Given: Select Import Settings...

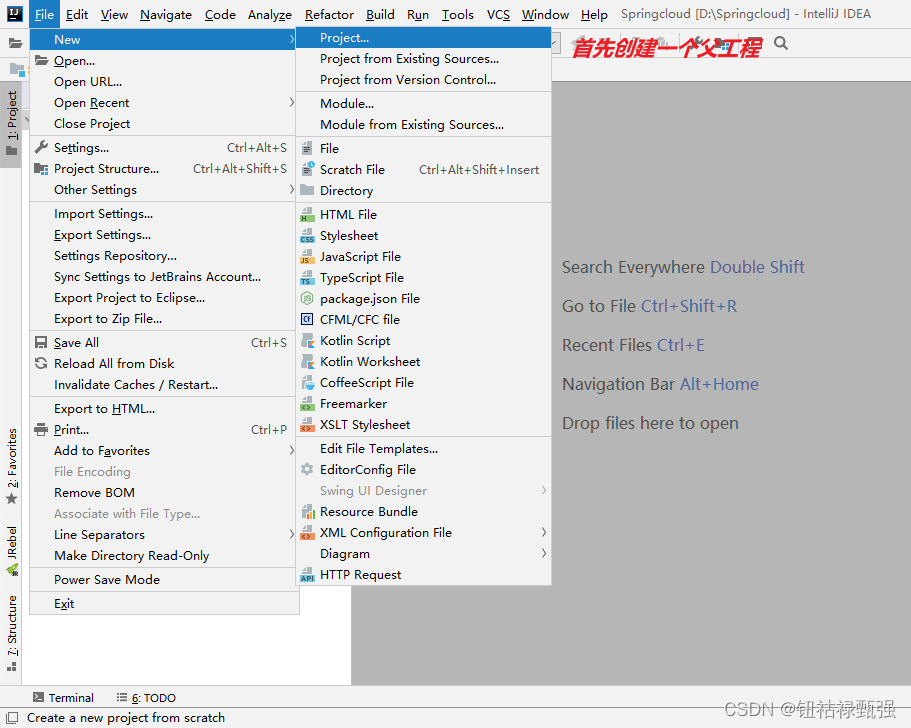Looking at the screenshot, I should point(163,214).
